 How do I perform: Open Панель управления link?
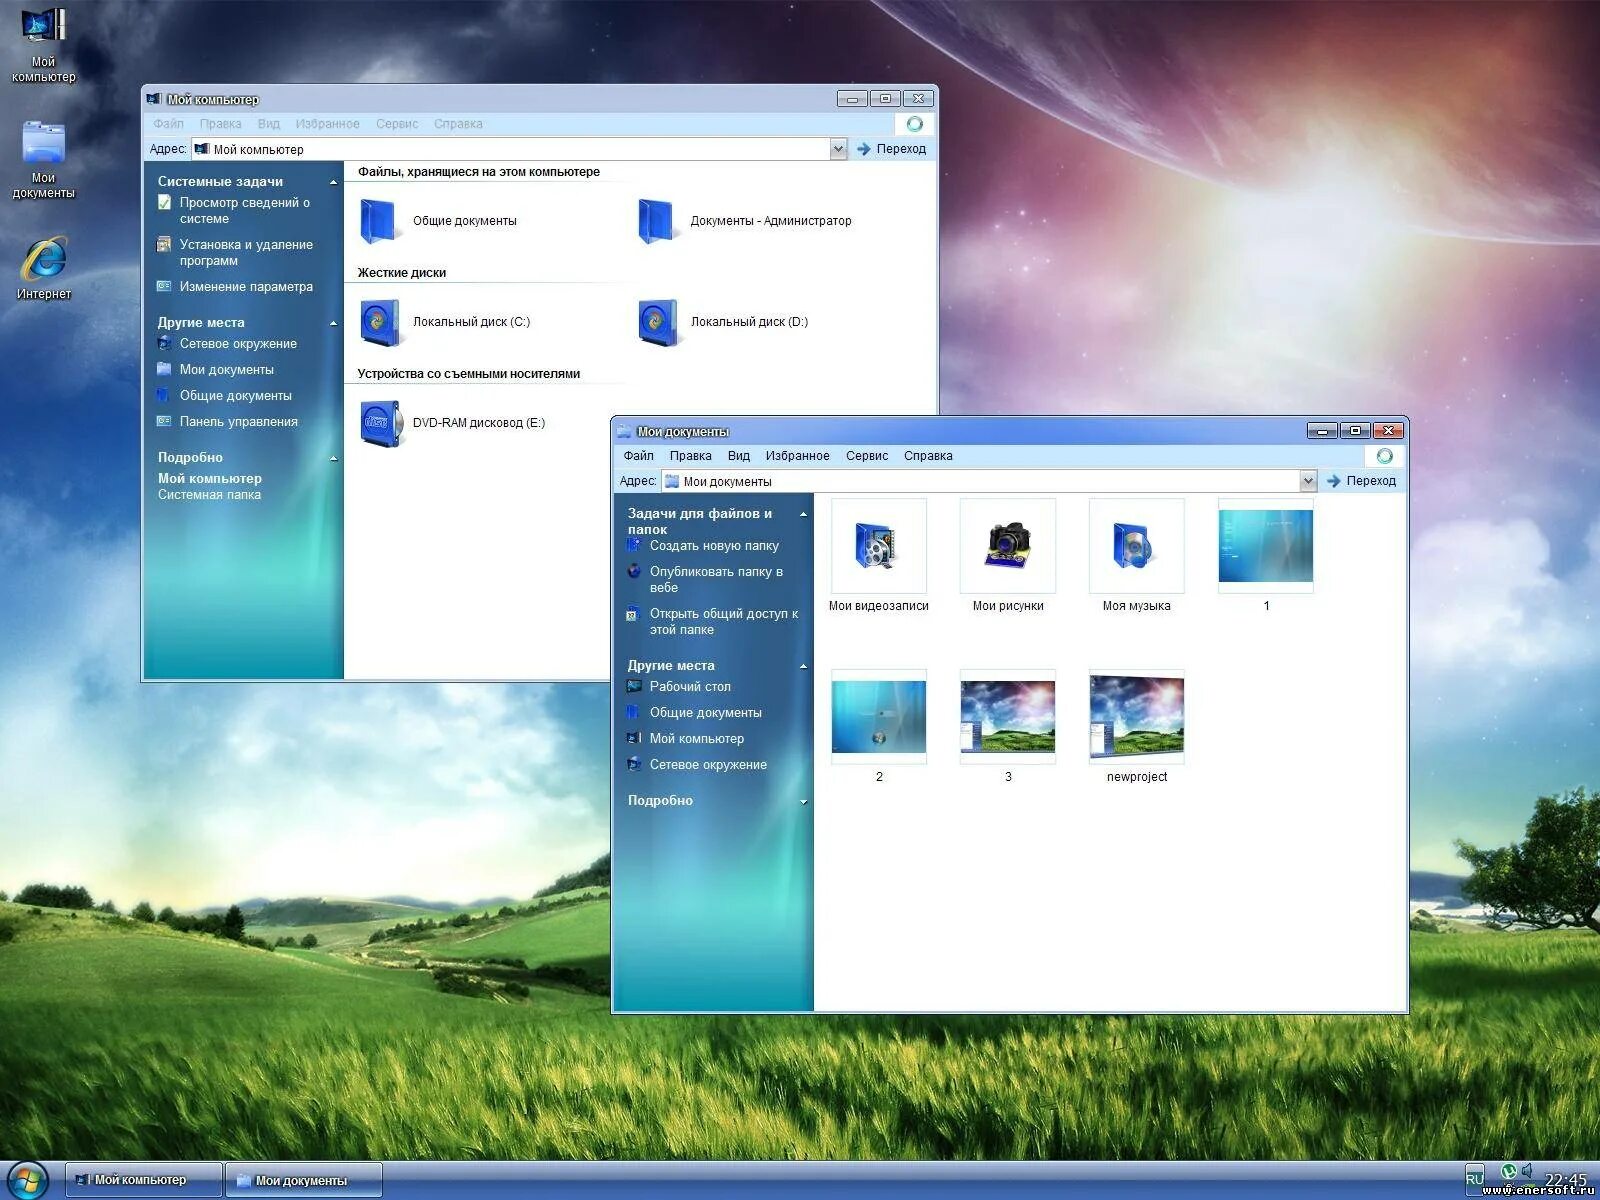tap(227, 422)
